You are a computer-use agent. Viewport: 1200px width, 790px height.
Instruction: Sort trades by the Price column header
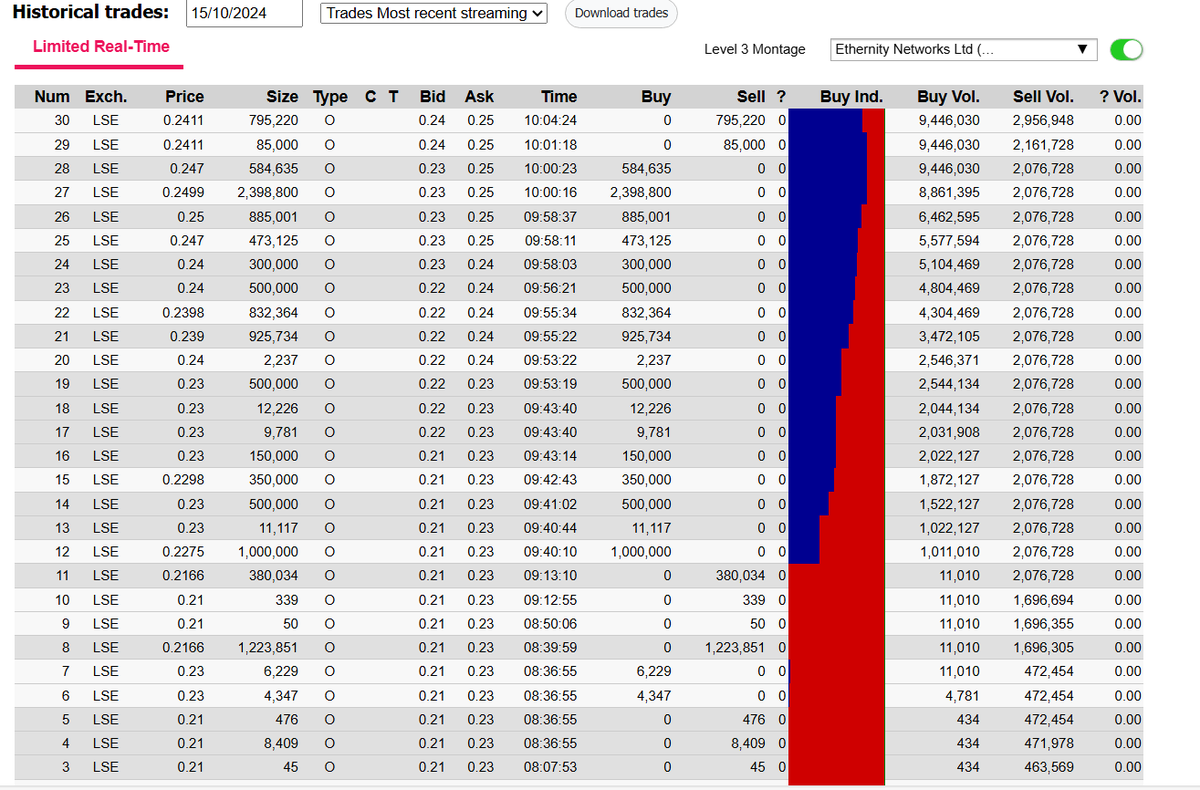pos(185,96)
